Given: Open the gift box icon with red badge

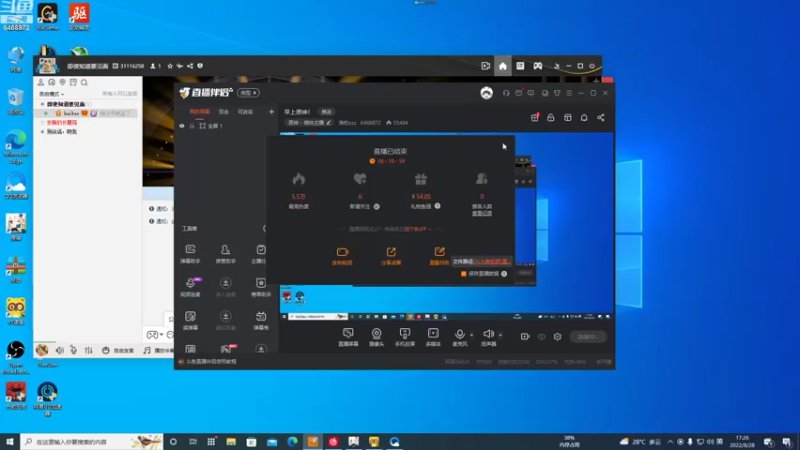Looking at the screenshot, I should [535, 117].
